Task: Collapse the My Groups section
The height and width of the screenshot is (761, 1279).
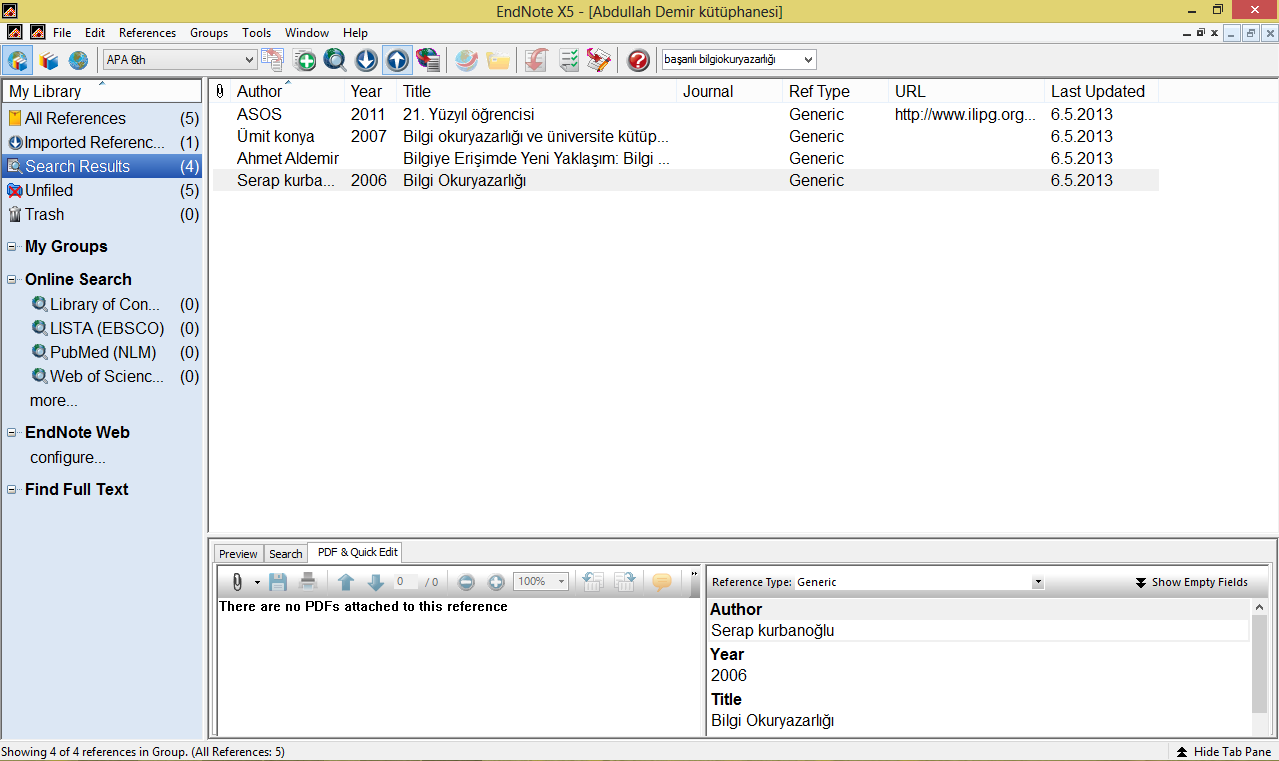Action: (12, 247)
